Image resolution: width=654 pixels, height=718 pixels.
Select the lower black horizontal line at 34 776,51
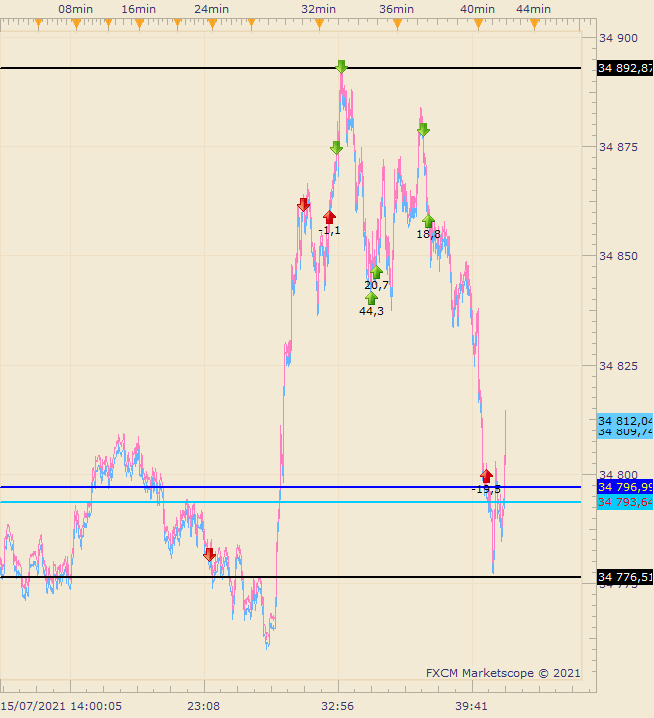coord(290,577)
